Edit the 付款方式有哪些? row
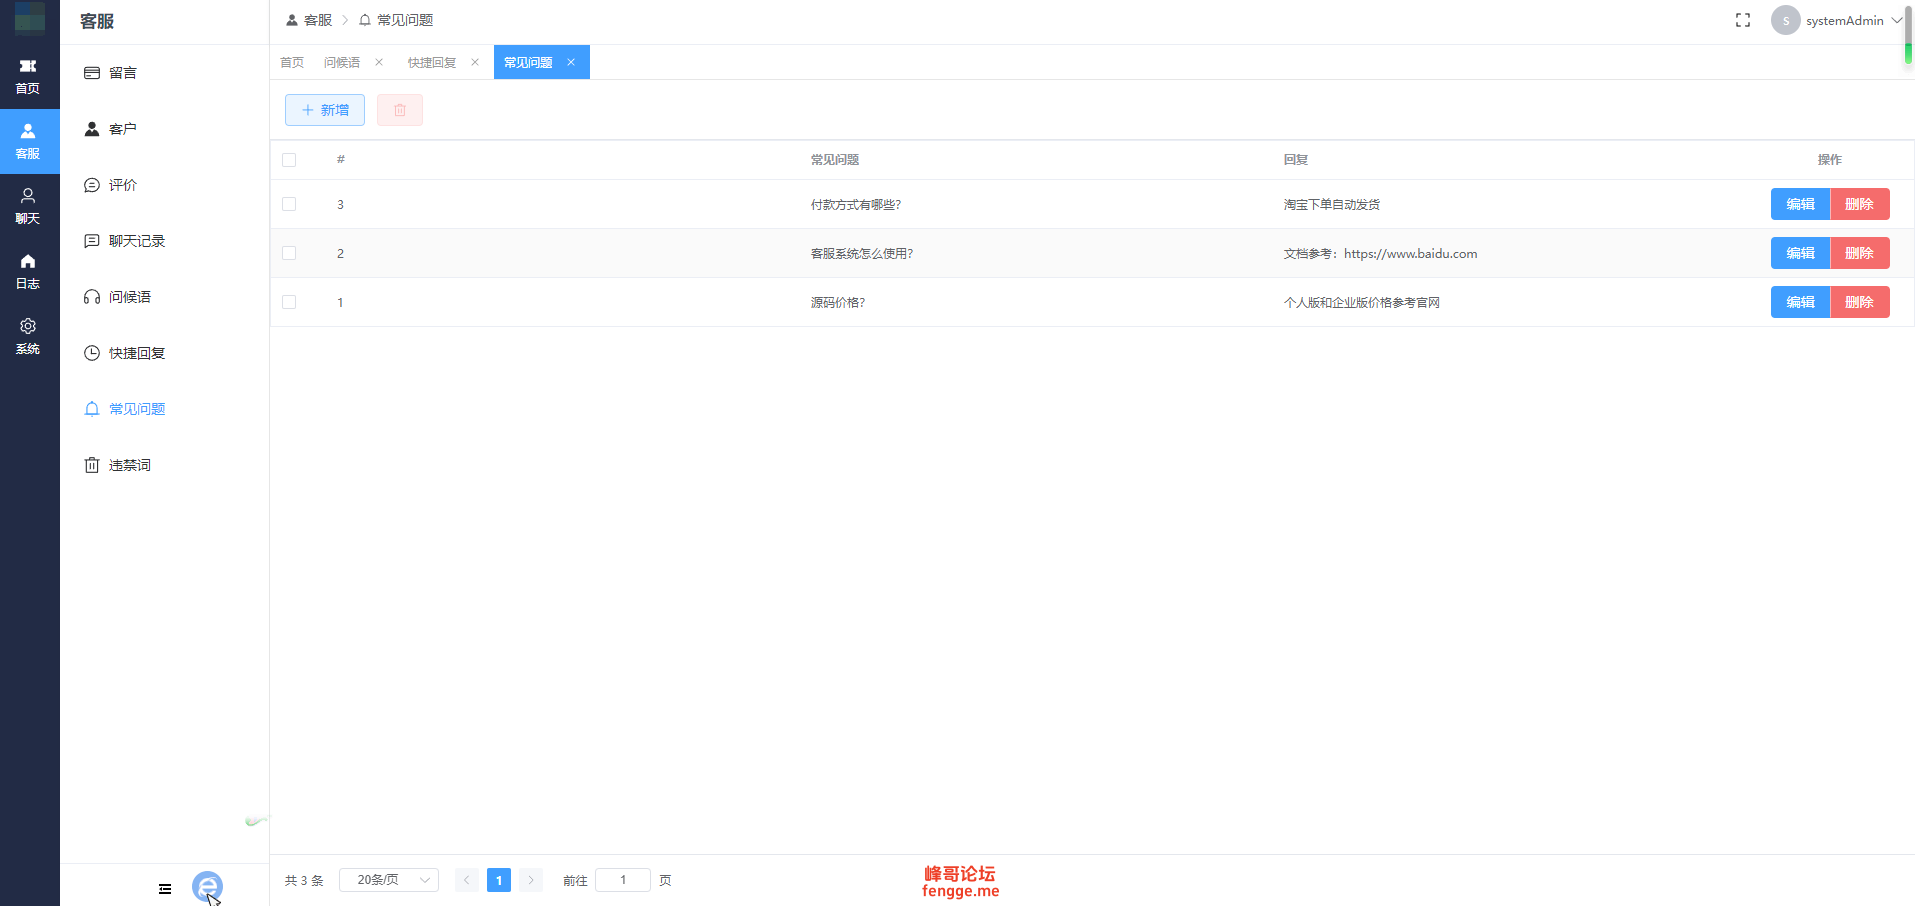 pos(1800,204)
